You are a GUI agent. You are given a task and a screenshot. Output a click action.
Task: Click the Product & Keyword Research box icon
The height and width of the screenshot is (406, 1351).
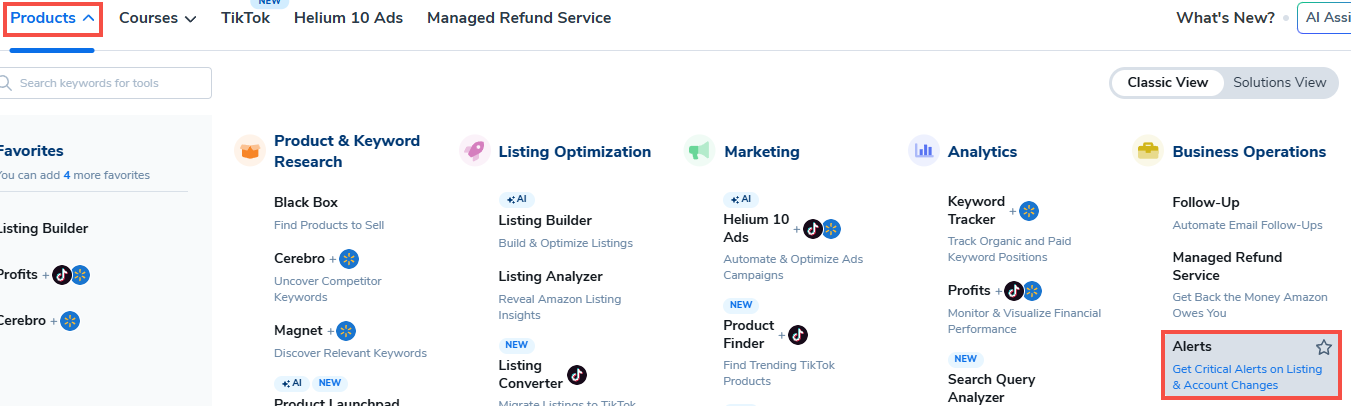click(249, 151)
